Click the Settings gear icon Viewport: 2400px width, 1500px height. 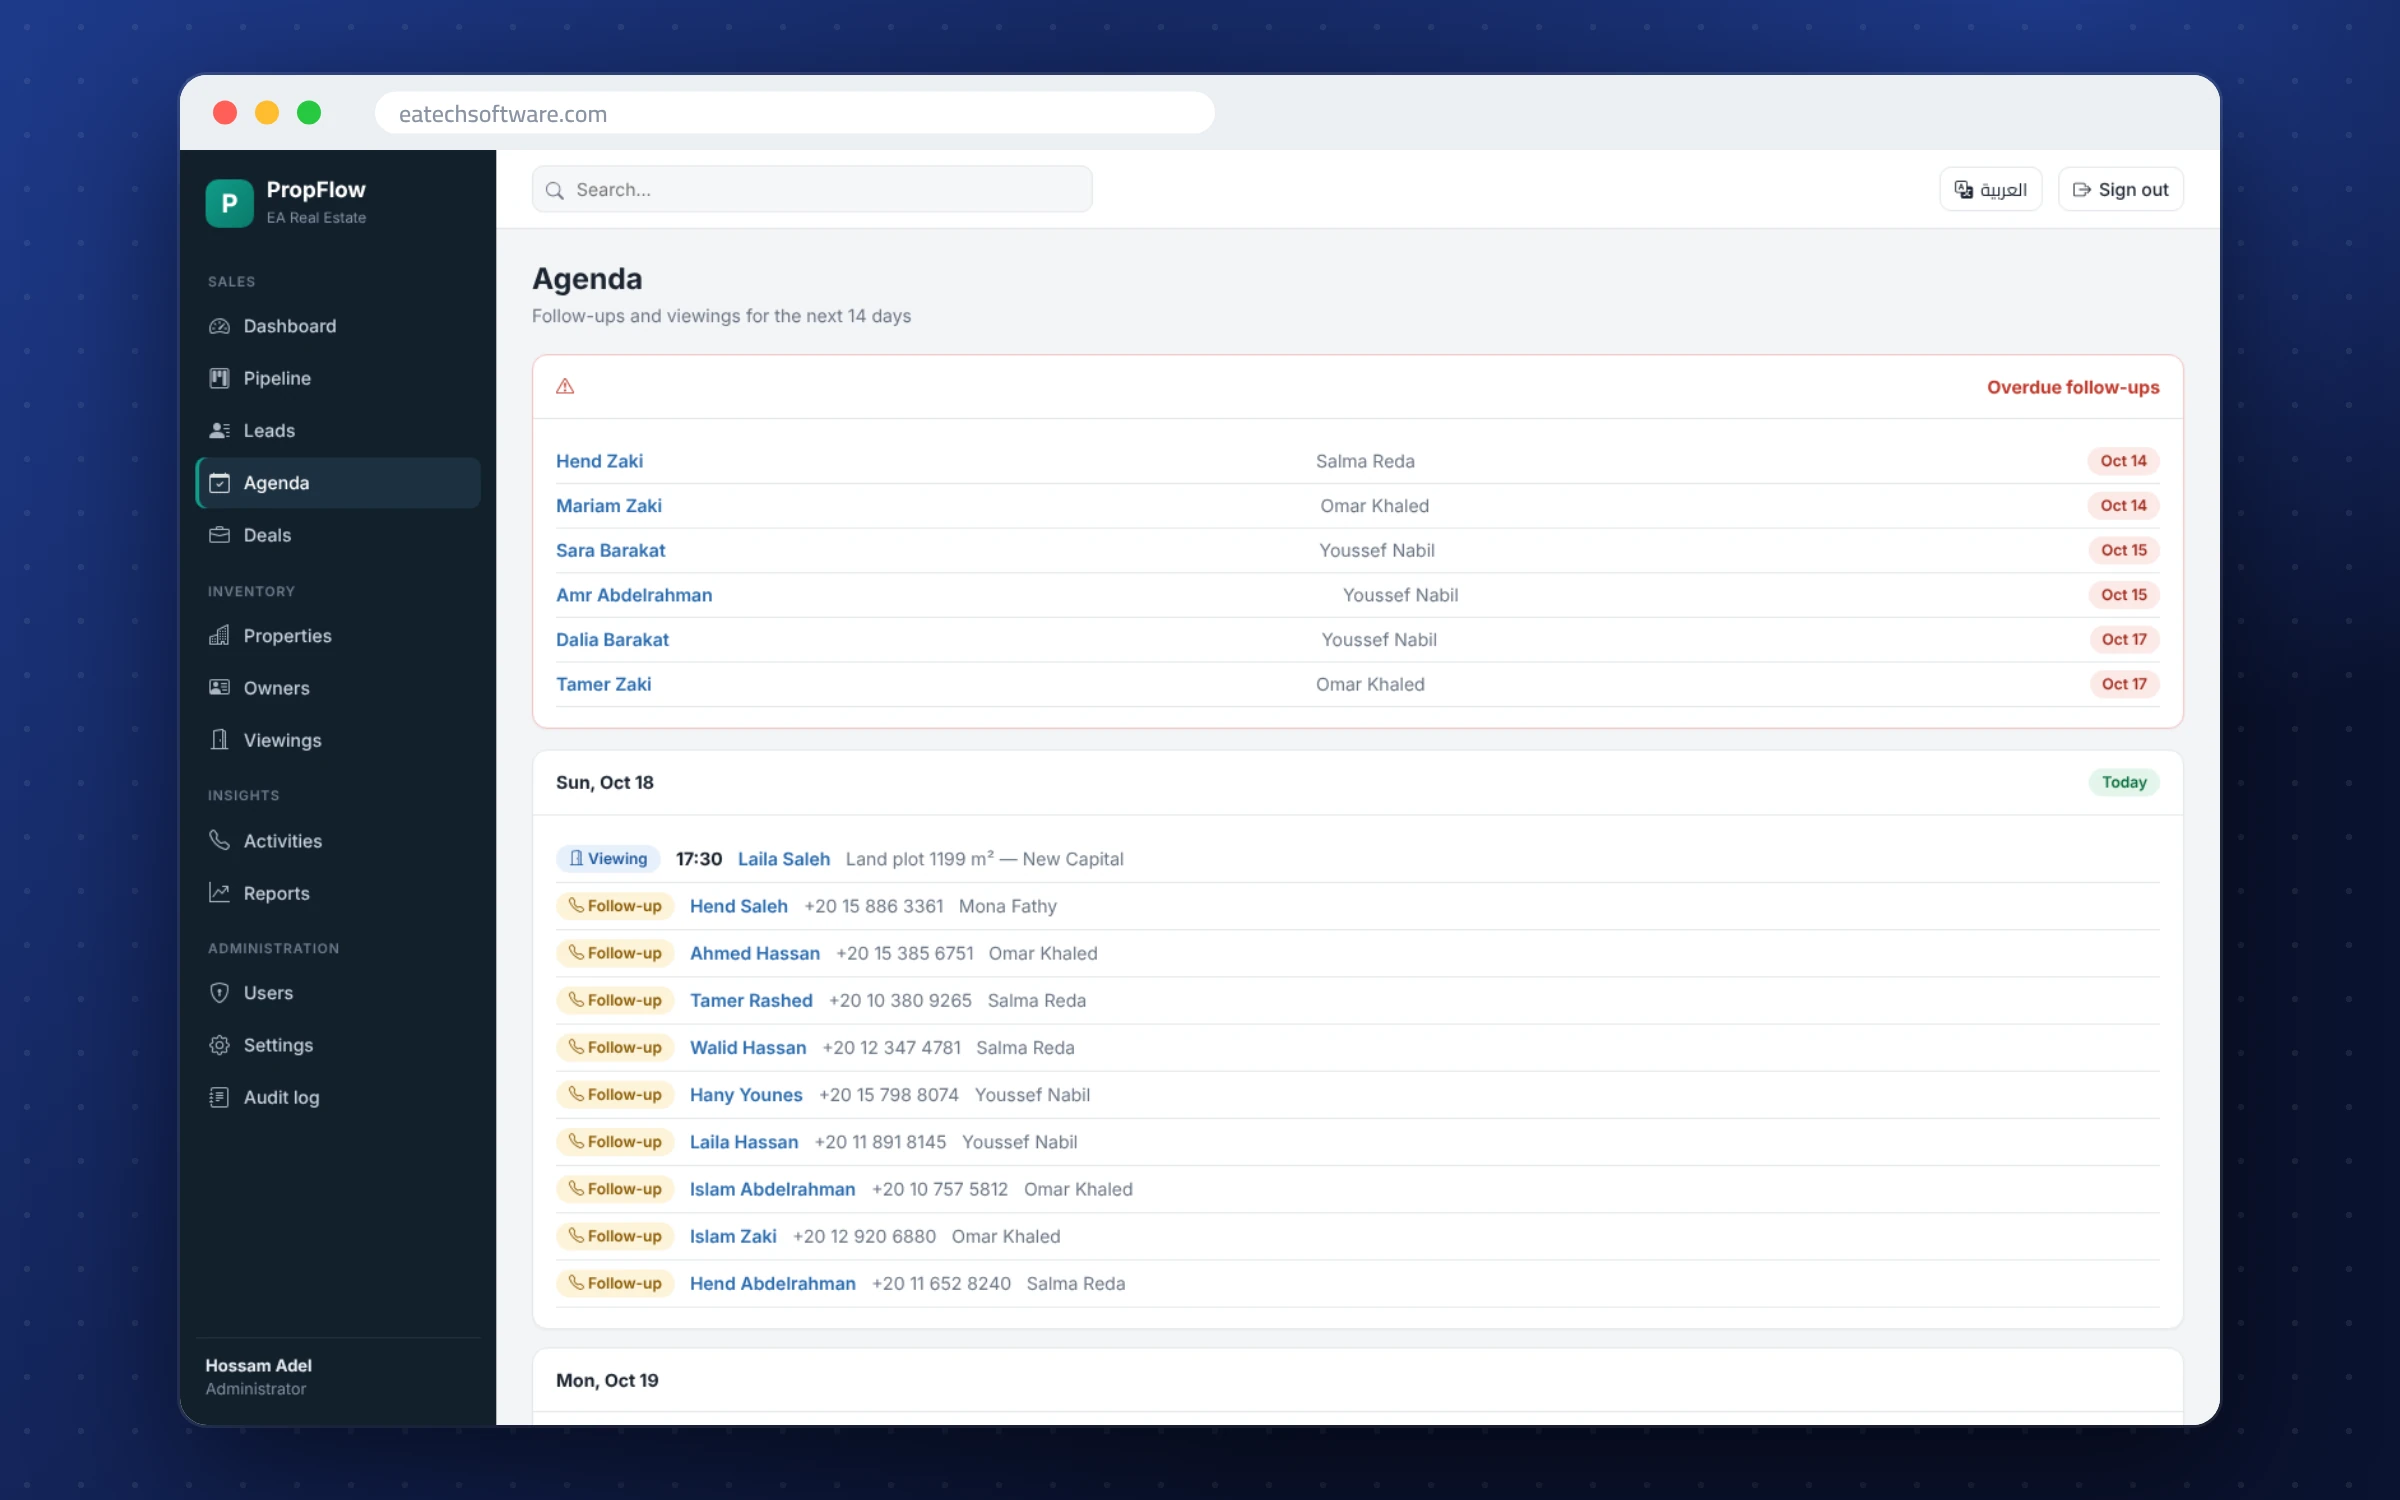[x=219, y=1045]
